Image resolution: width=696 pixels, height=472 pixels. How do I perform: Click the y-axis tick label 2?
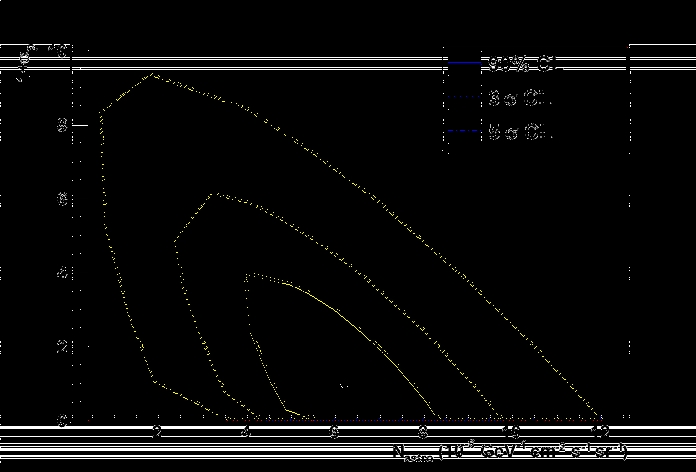tap(61, 346)
